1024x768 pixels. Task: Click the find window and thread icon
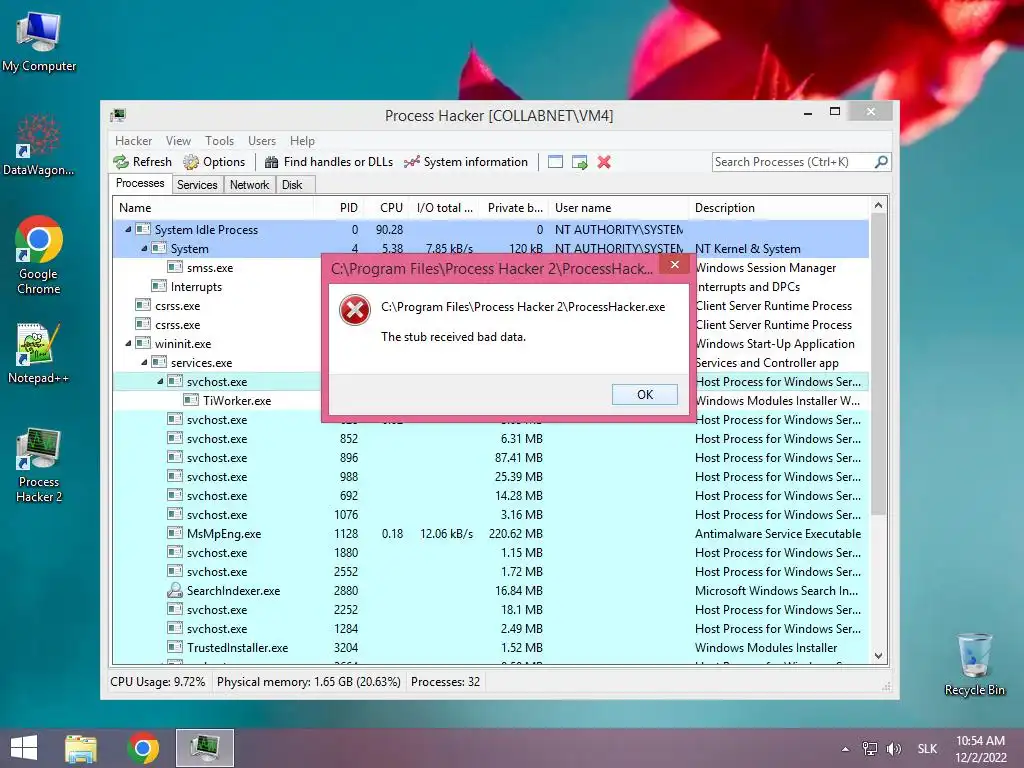coord(579,162)
